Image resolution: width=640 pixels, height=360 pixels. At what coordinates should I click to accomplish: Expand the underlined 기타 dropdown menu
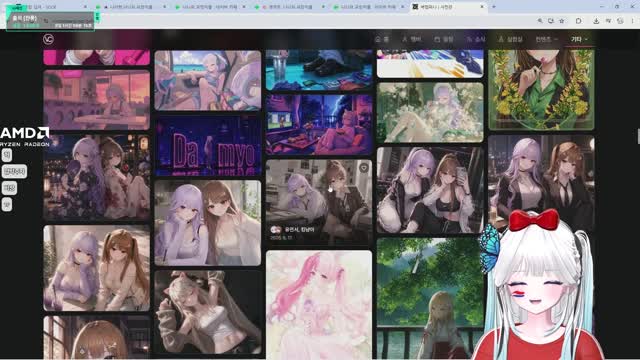[579, 39]
